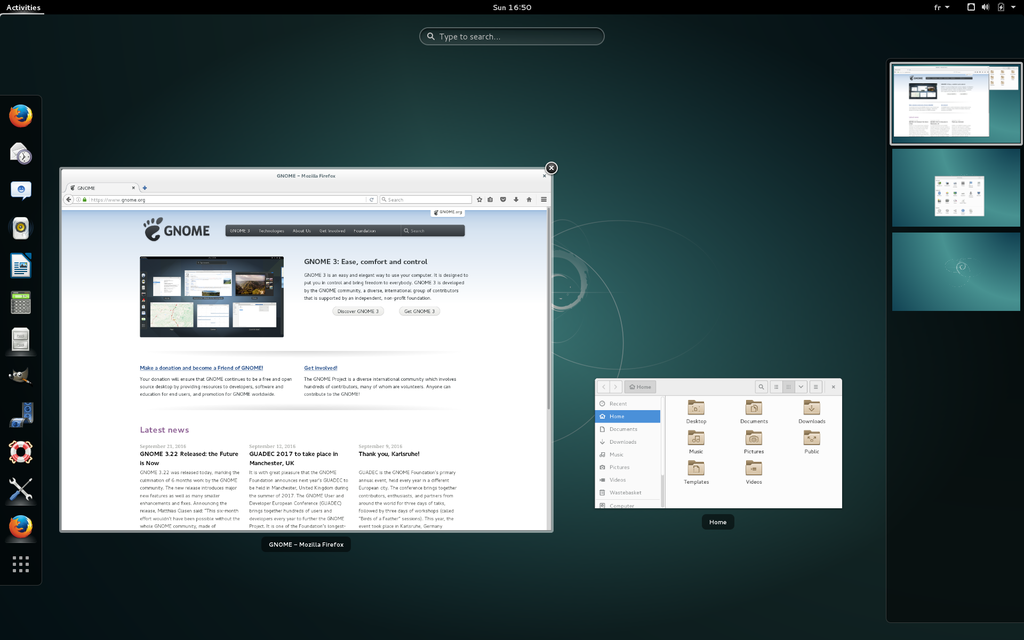Click the Home path button in the Files header

click(x=640, y=387)
